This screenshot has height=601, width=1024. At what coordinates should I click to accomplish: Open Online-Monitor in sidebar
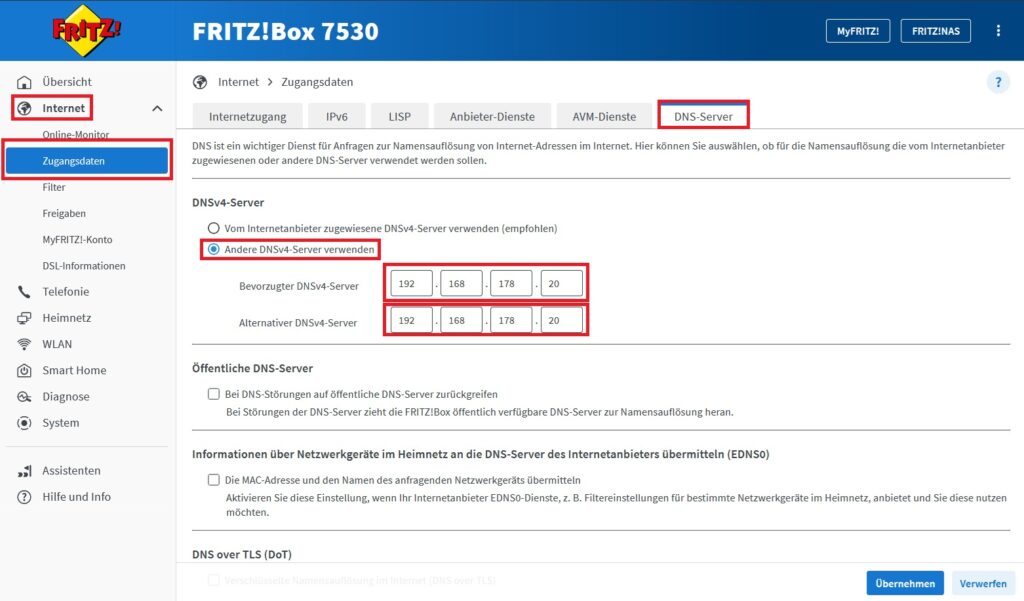coord(76,135)
